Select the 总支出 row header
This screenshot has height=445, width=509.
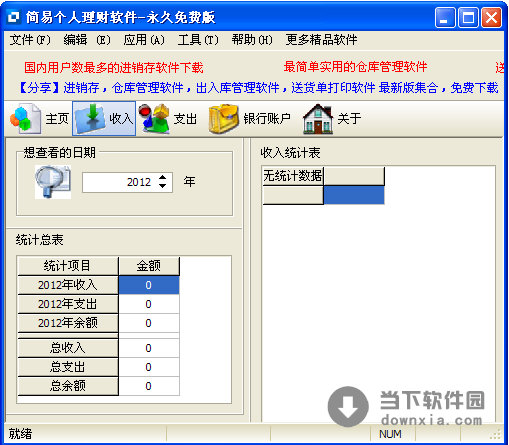point(68,367)
